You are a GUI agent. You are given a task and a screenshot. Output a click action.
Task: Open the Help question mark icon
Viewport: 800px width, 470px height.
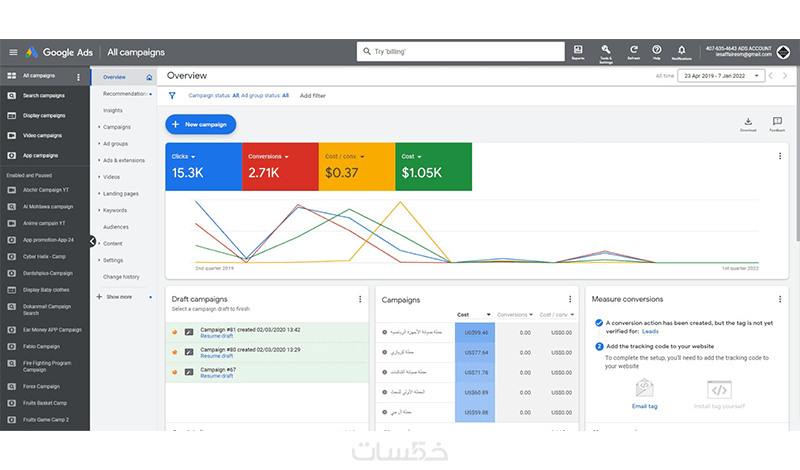[x=657, y=52]
